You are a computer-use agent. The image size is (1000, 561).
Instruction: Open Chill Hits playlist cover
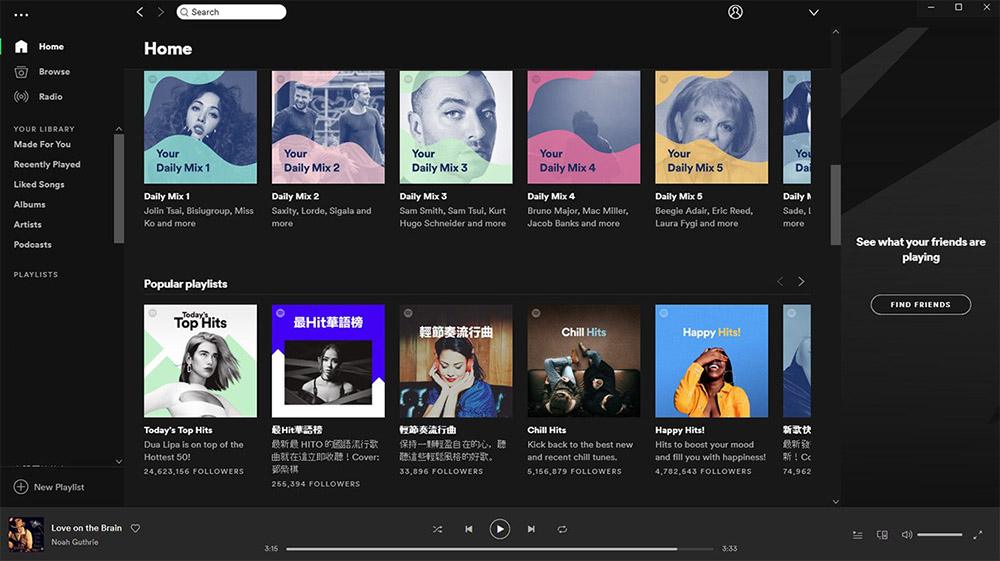tap(584, 361)
